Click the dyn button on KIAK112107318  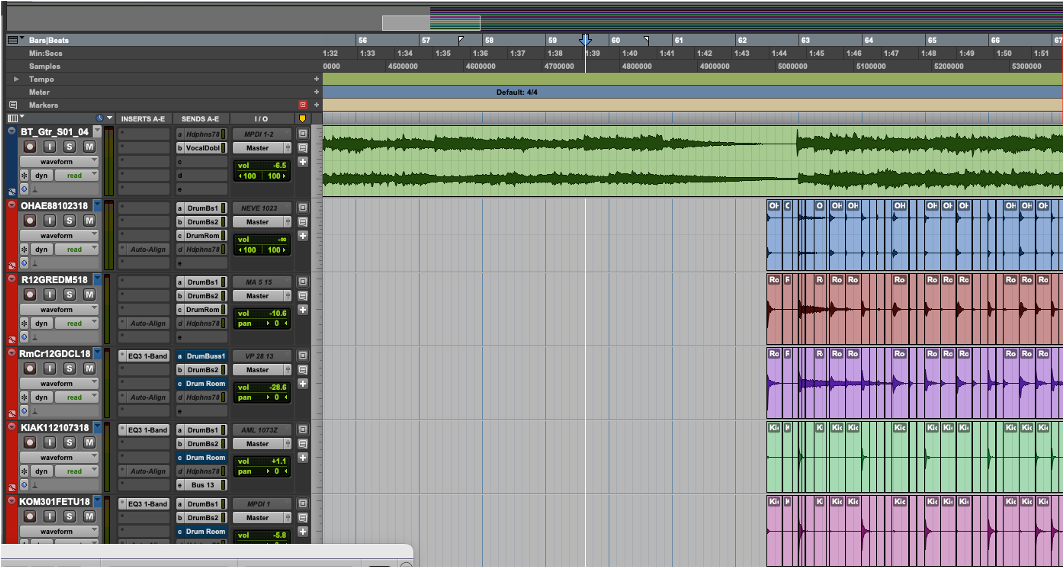click(x=41, y=471)
